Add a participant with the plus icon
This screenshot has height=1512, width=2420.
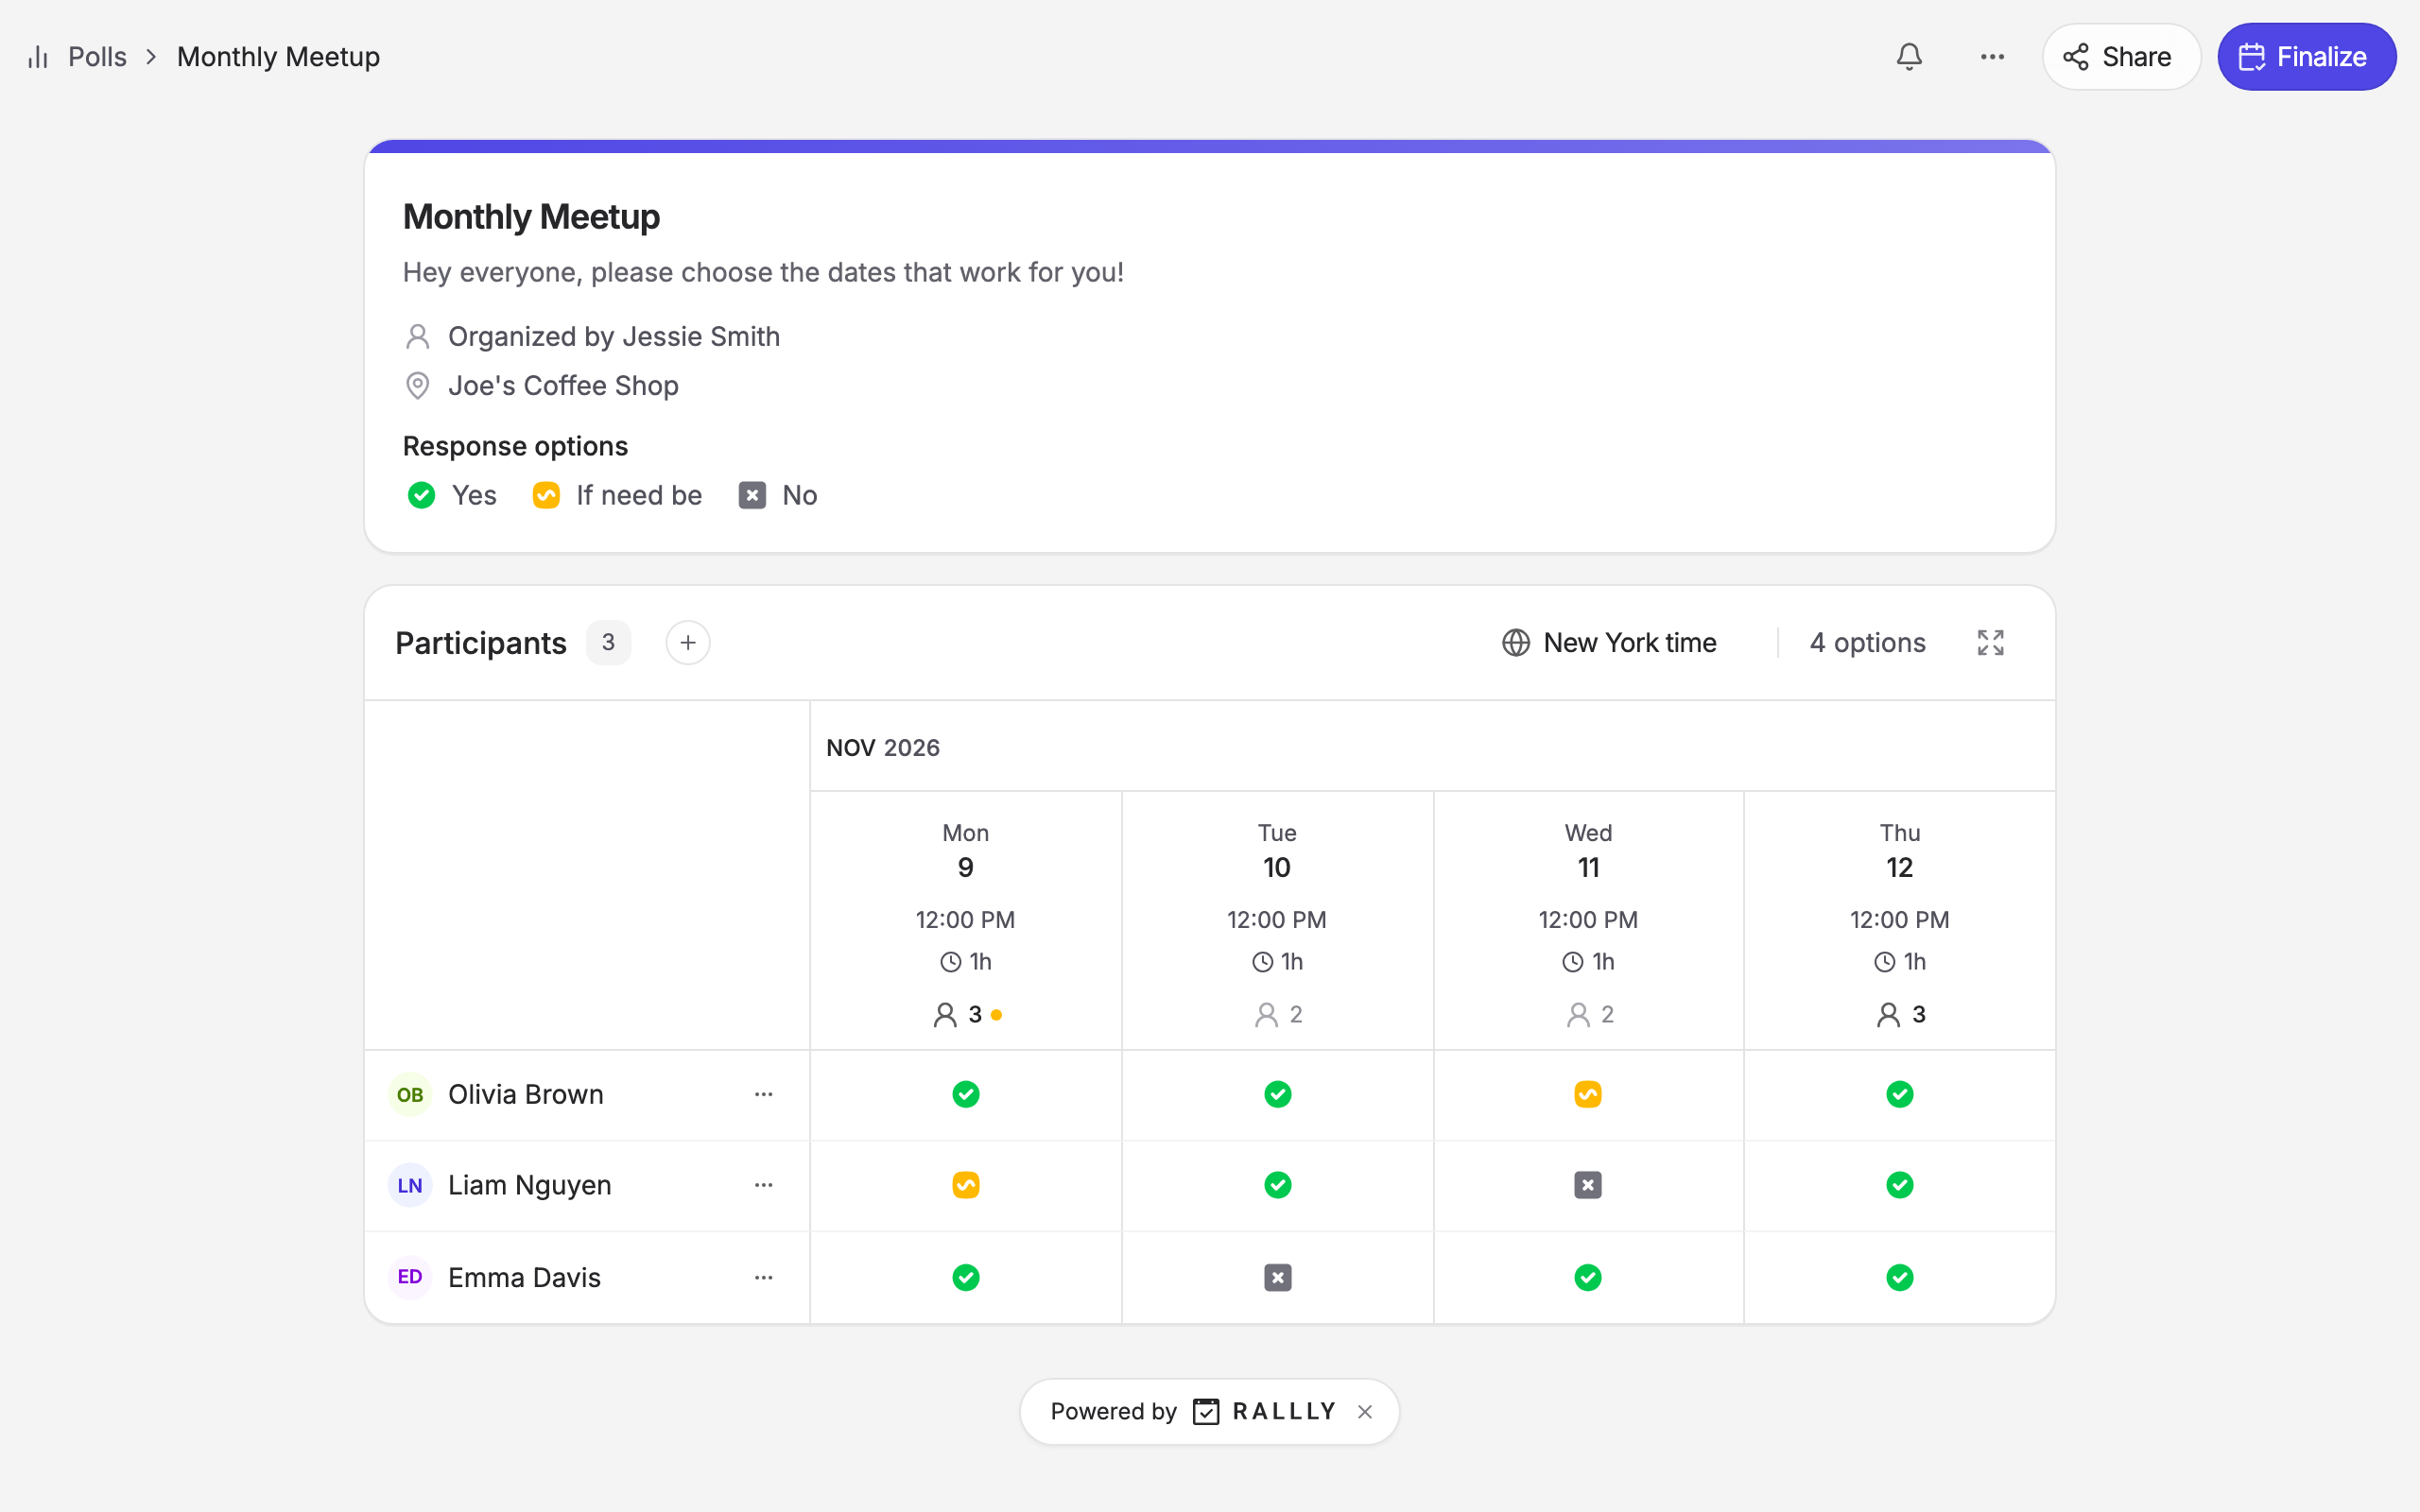688,642
